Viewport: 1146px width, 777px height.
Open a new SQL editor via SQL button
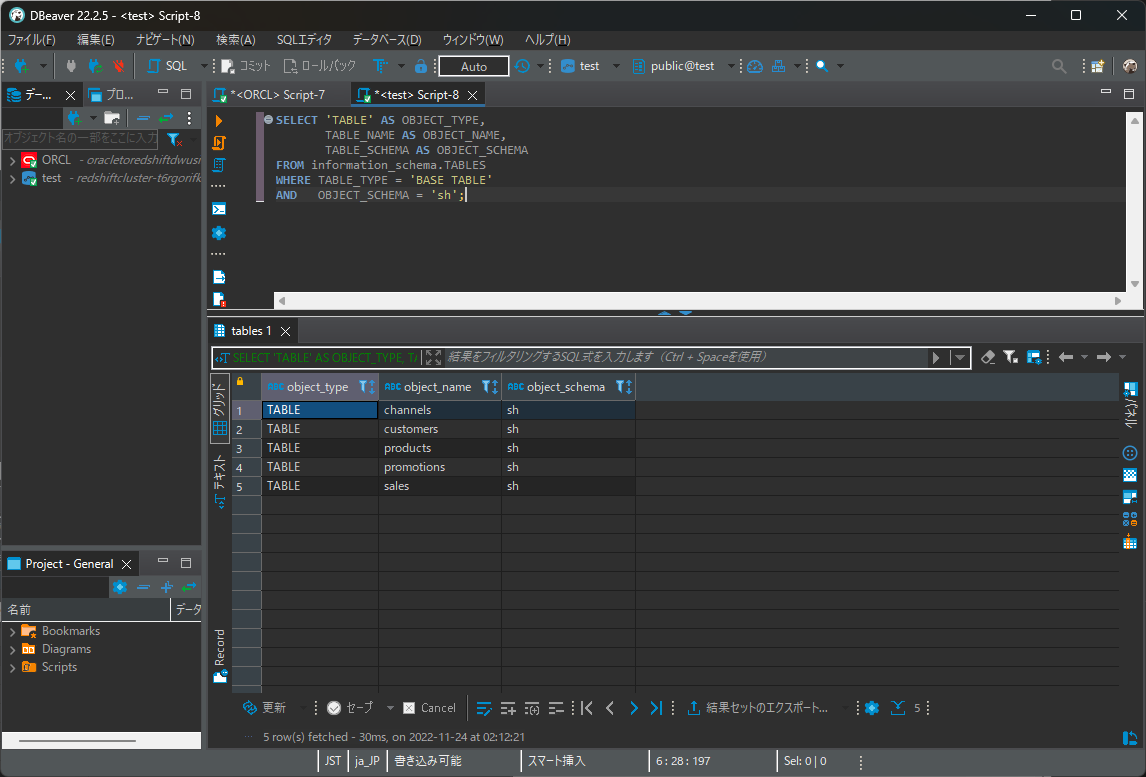167,66
